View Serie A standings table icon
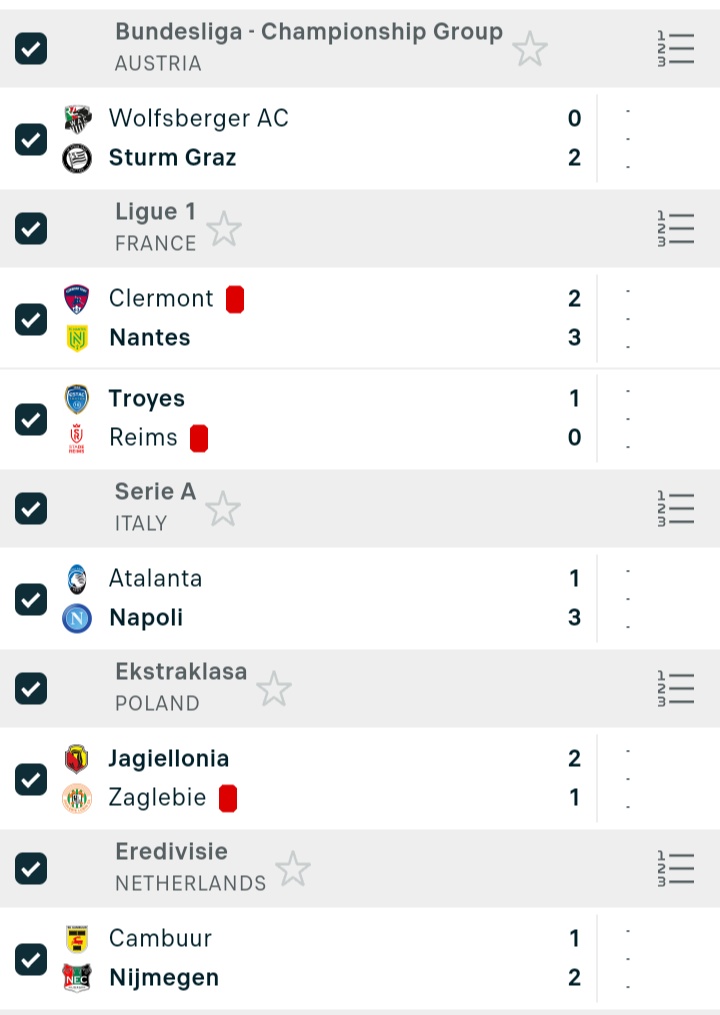The image size is (720, 1015). pos(676,508)
